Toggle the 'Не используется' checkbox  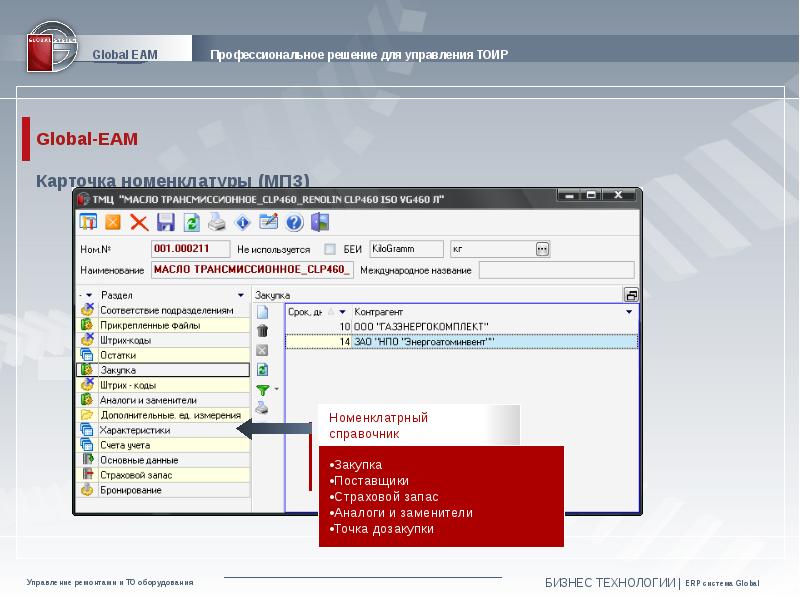pos(330,248)
